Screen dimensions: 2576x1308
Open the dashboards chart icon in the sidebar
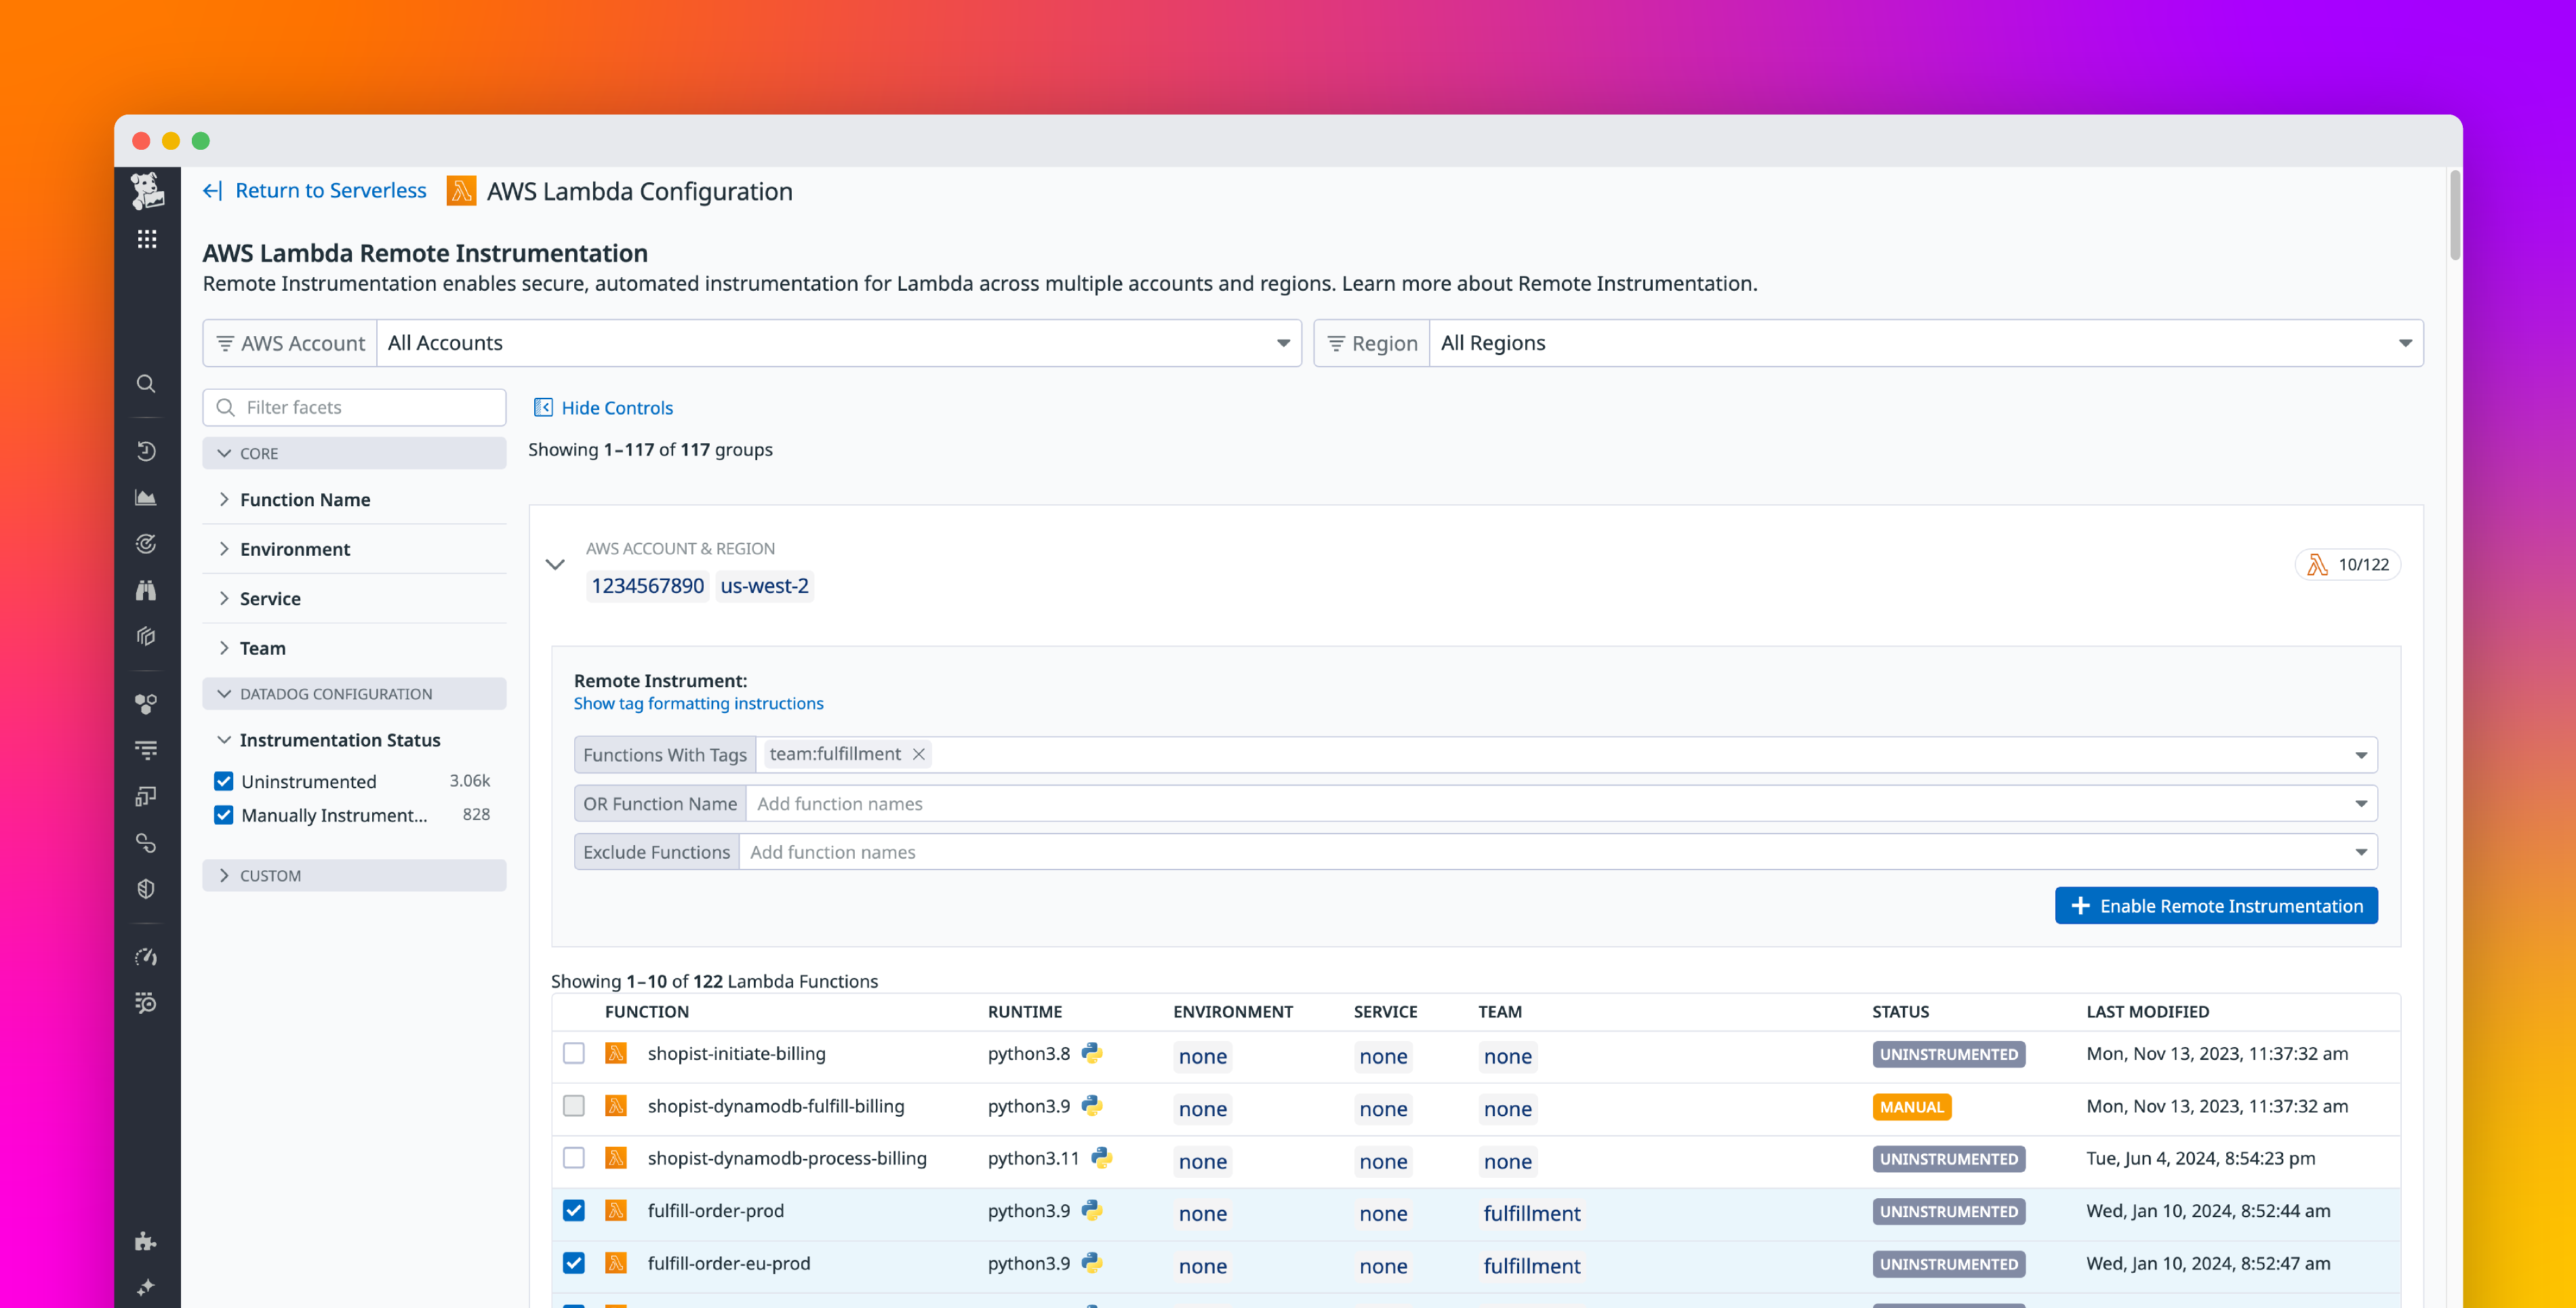(146, 497)
